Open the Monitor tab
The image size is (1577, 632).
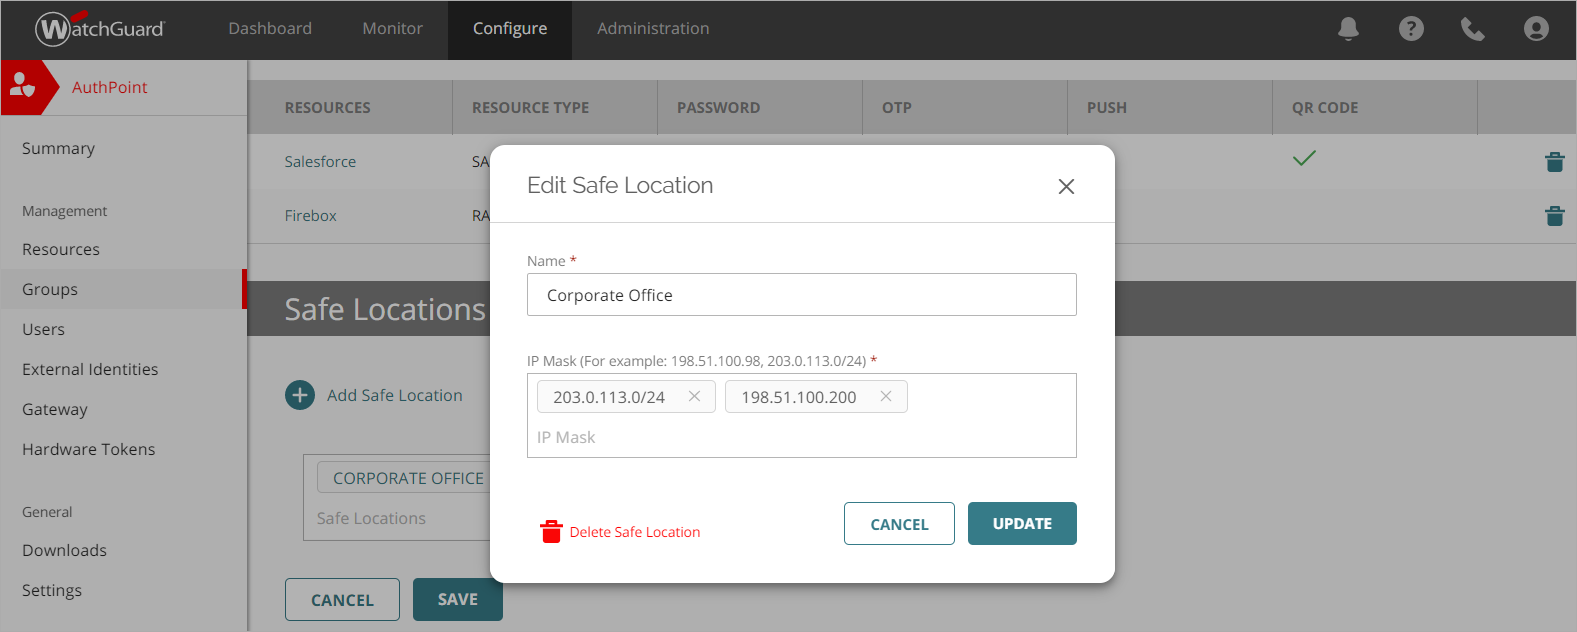392,29
